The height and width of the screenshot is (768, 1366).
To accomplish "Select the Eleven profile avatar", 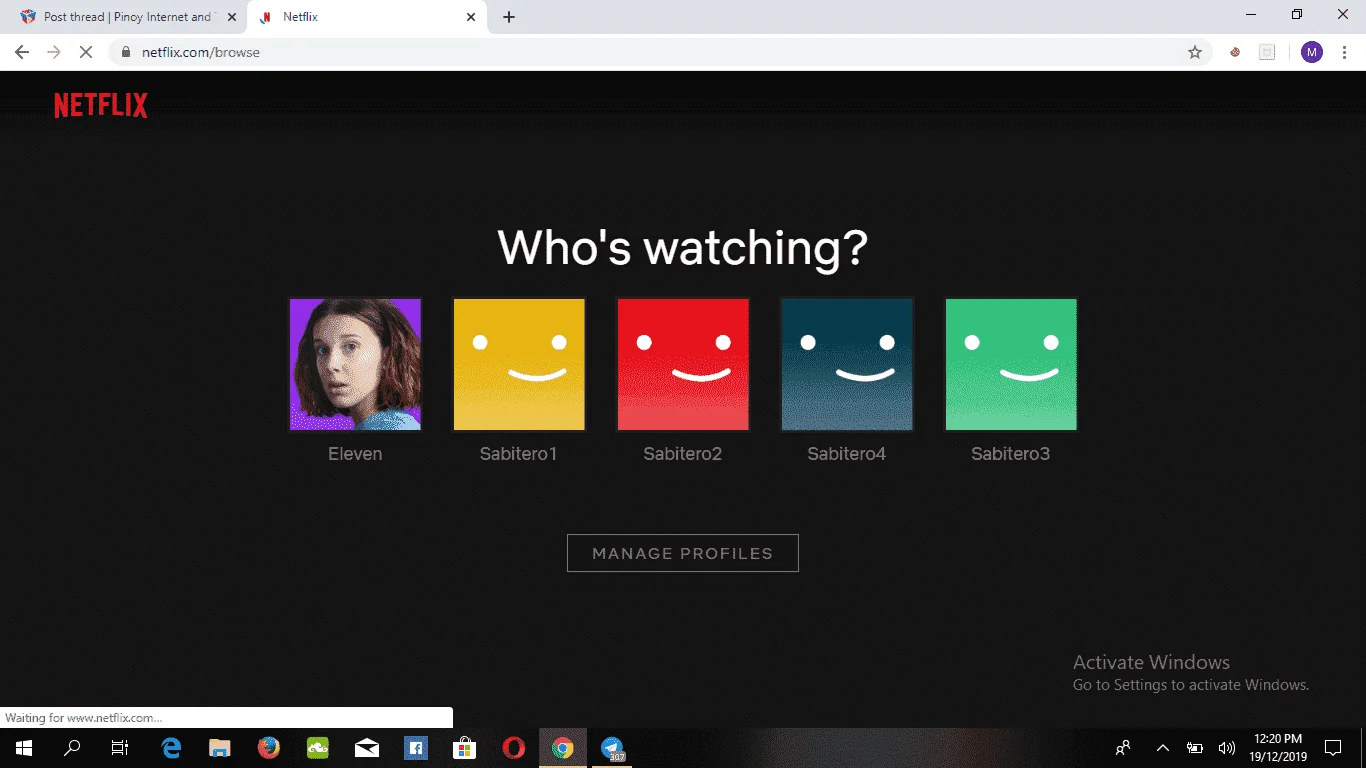I will [355, 364].
